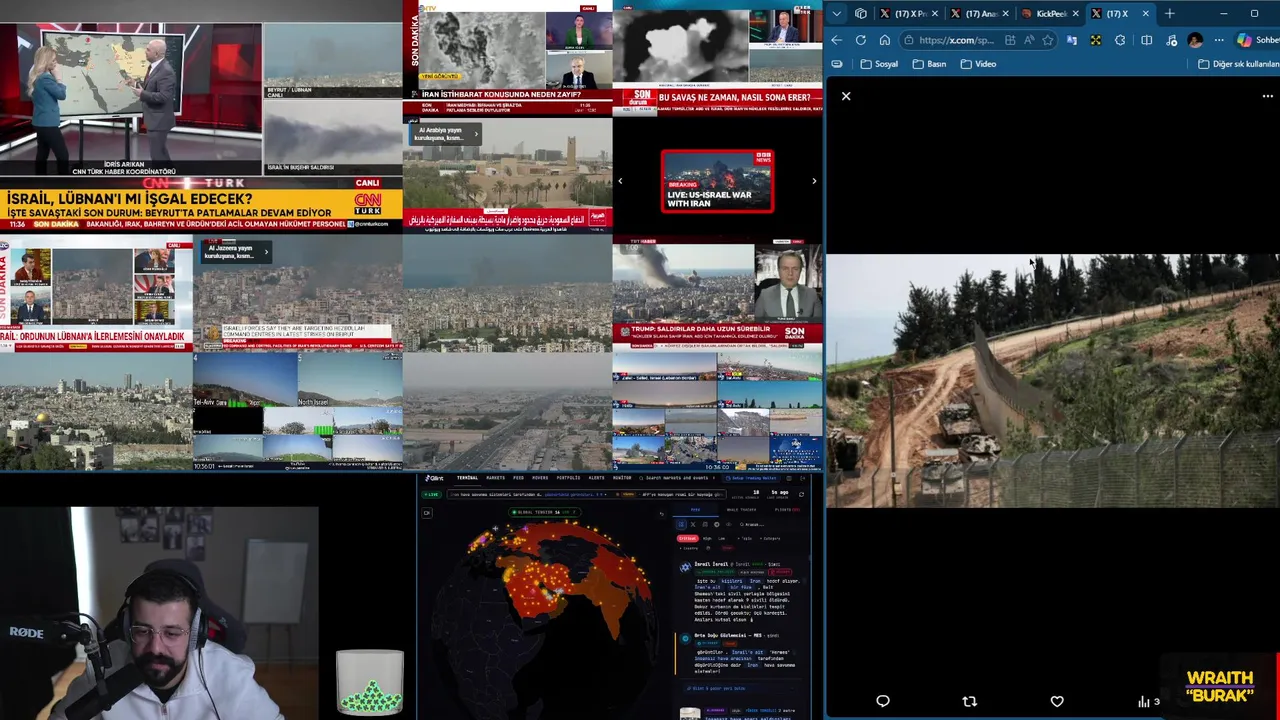
Task: Click the camera icon on Glint globe
Action: 427,512
